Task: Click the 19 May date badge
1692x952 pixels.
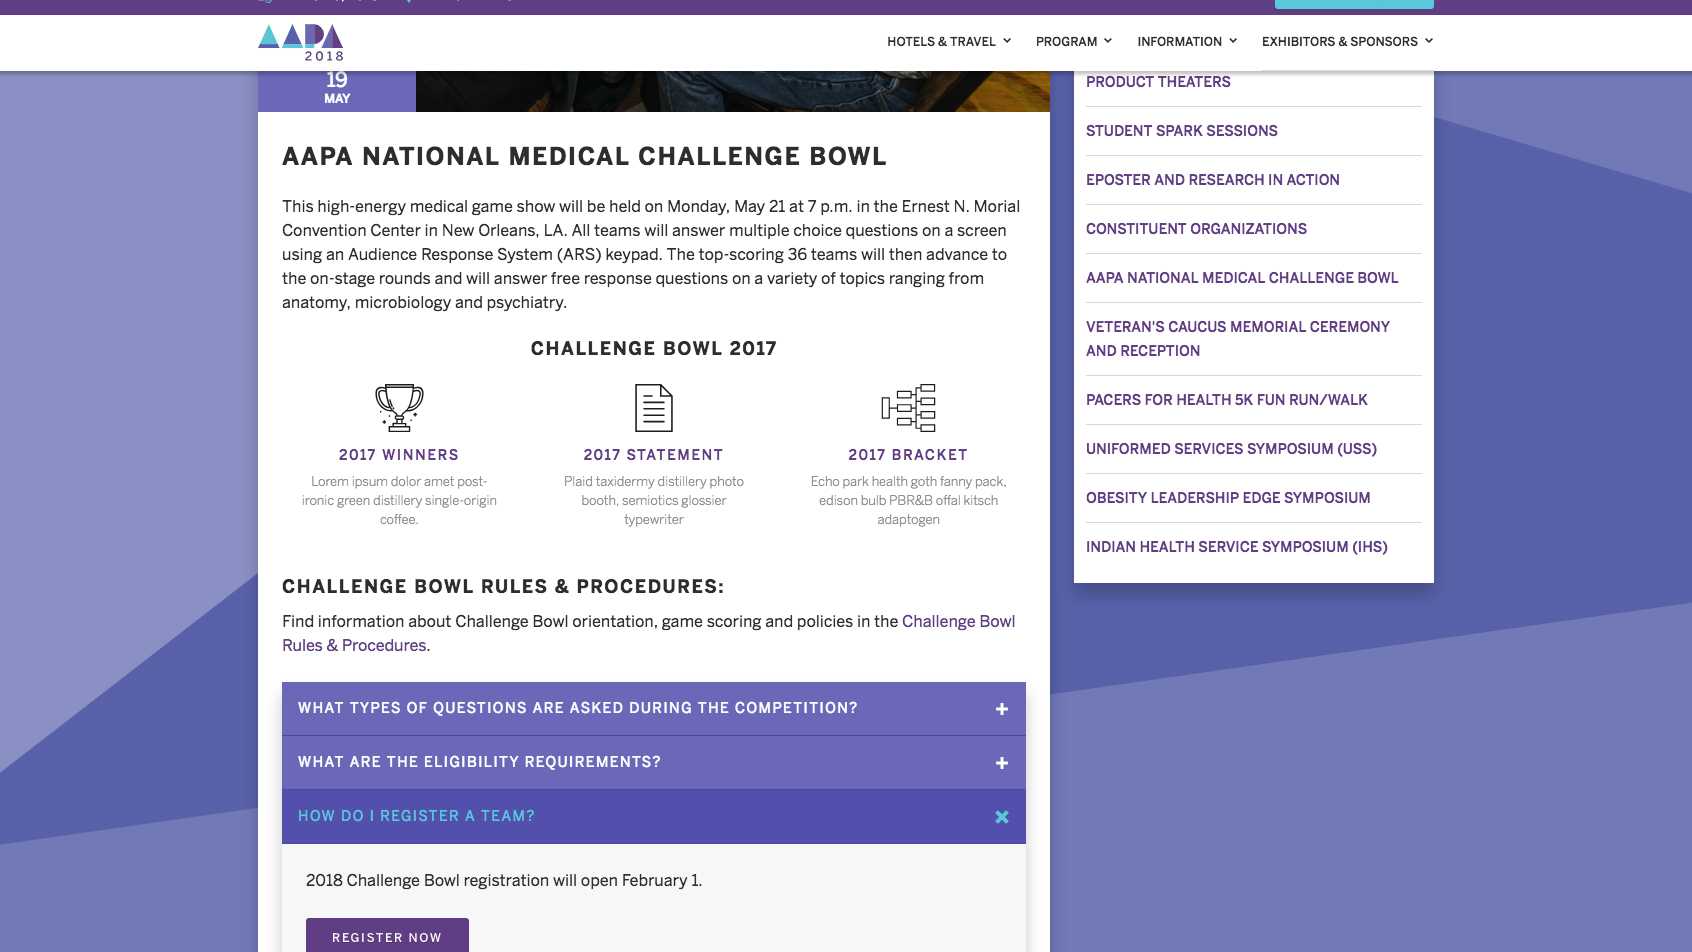Action: [337, 91]
